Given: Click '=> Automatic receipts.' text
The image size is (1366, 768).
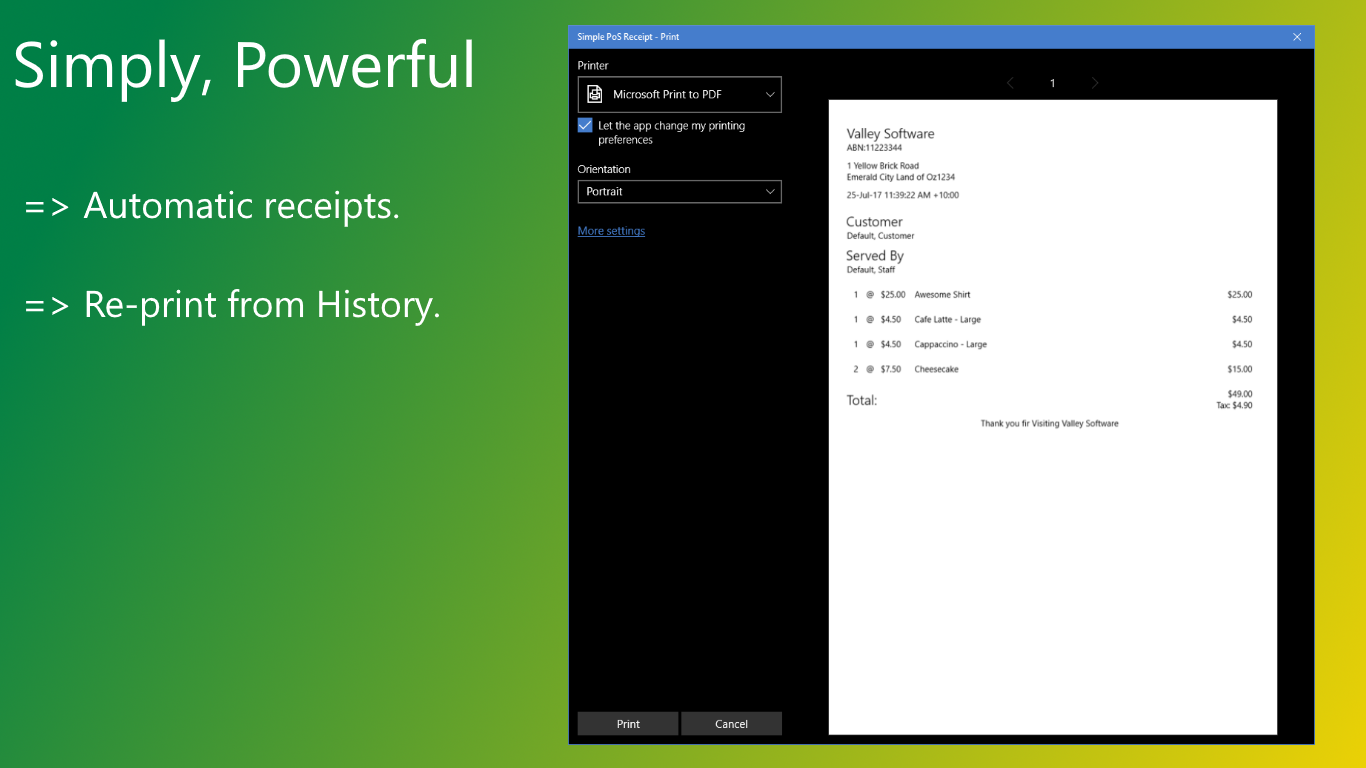Looking at the screenshot, I should (212, 206).
